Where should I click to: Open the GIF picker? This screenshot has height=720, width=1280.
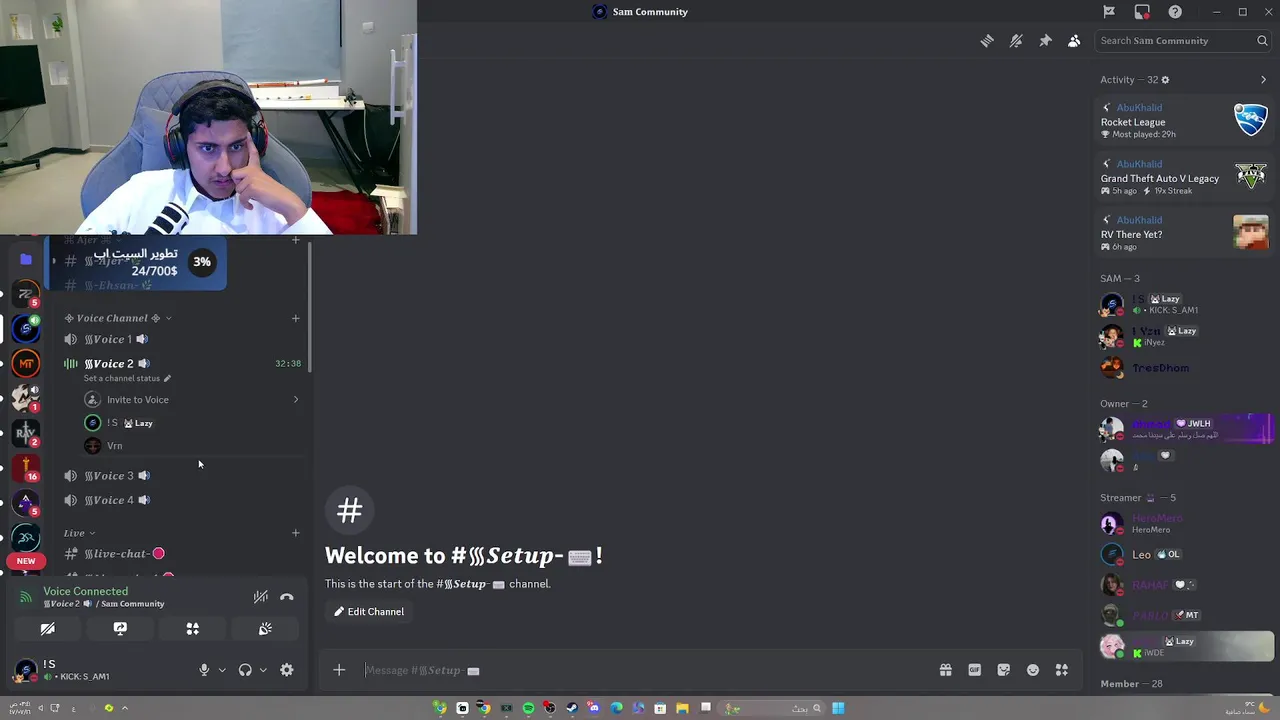tap(974, 670)
